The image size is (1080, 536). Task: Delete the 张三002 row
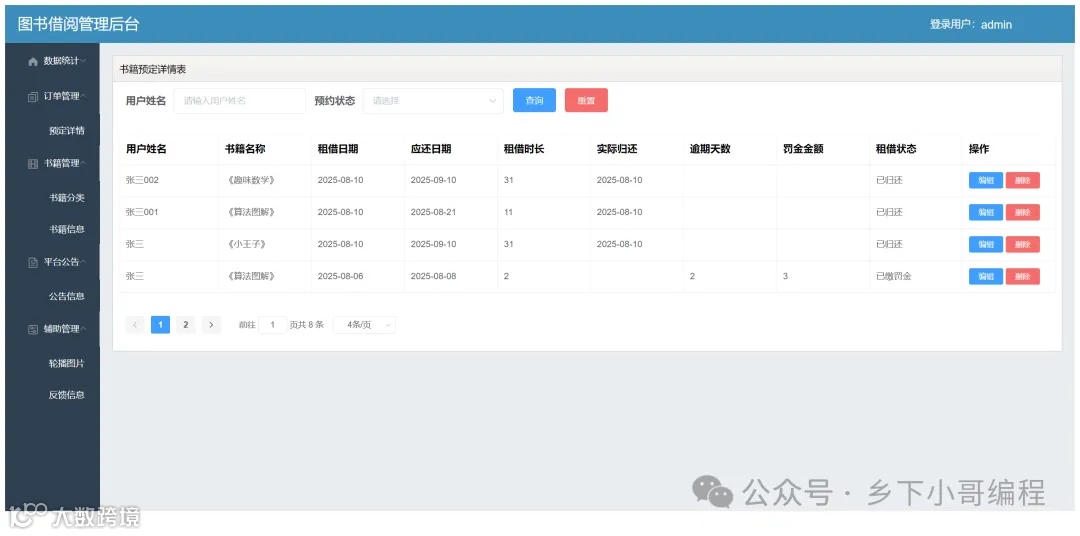tap(1023, 181)
